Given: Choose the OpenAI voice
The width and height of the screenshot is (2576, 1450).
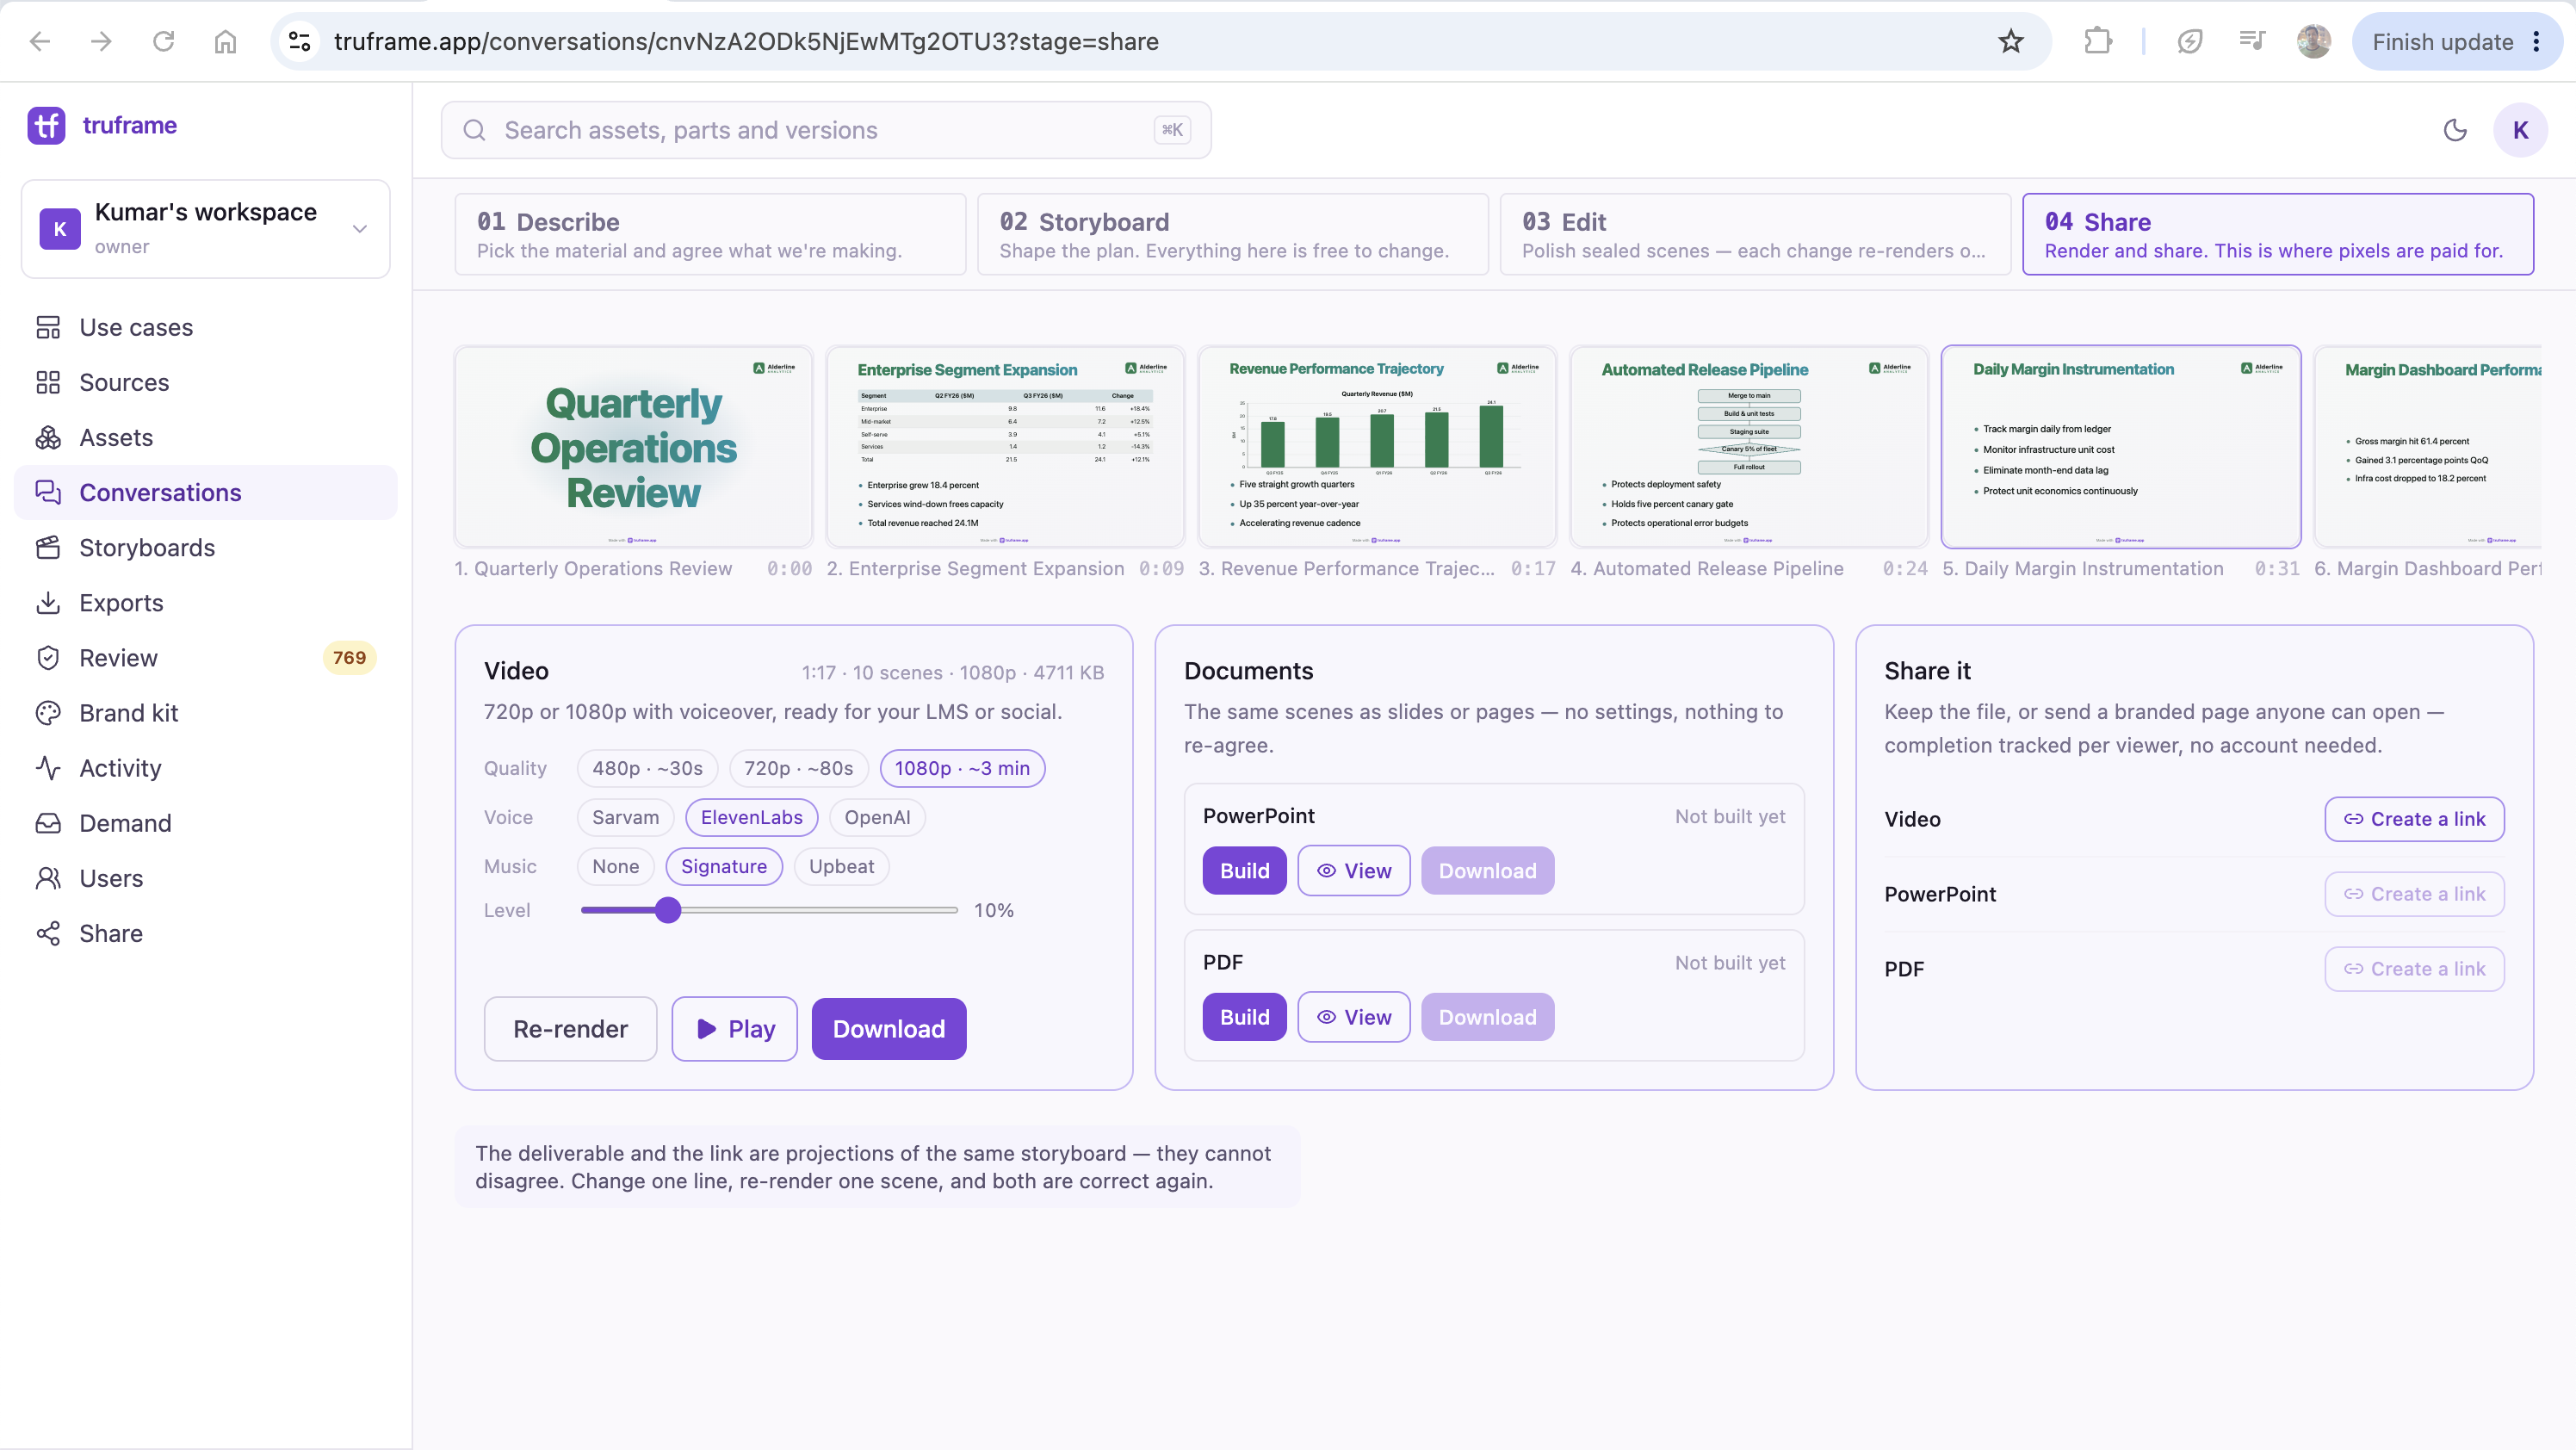Looking at the screenshot, I should 877,817.
